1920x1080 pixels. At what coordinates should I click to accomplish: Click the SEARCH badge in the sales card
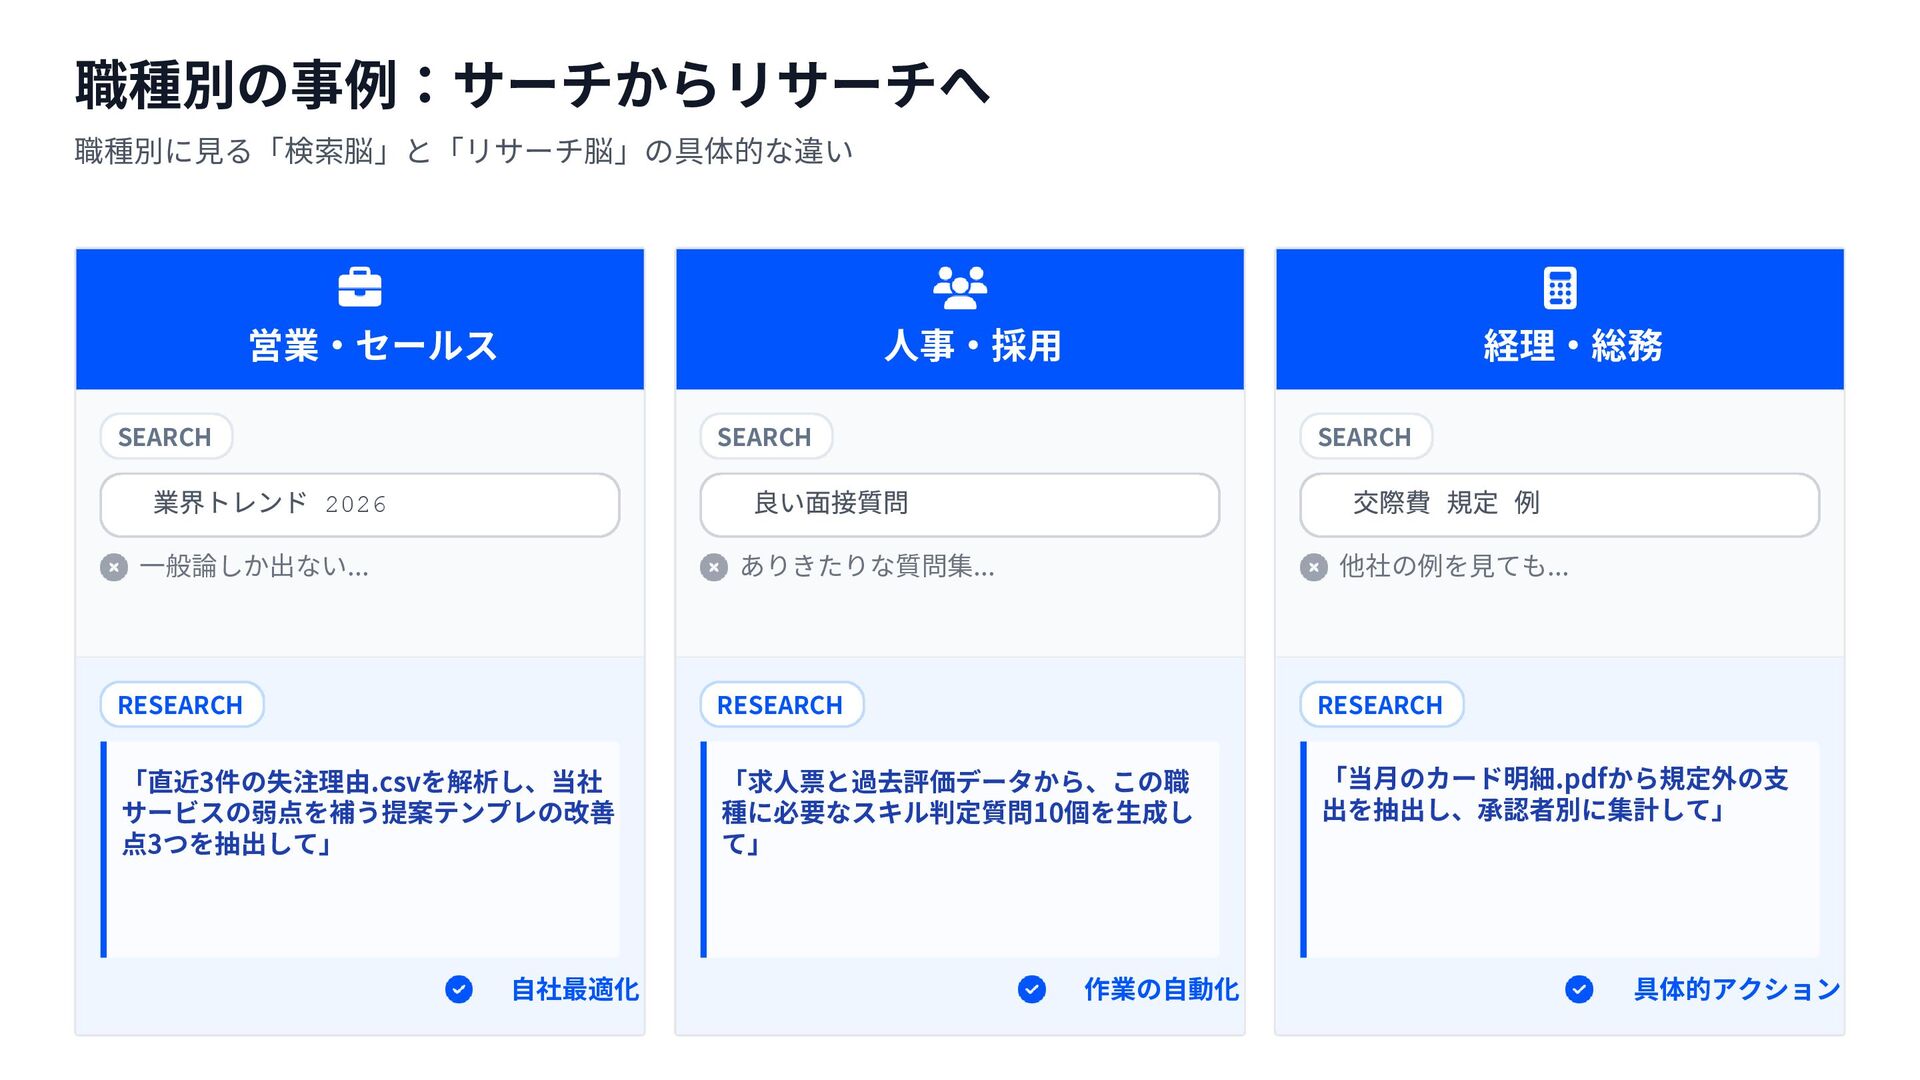click(166, 437)
